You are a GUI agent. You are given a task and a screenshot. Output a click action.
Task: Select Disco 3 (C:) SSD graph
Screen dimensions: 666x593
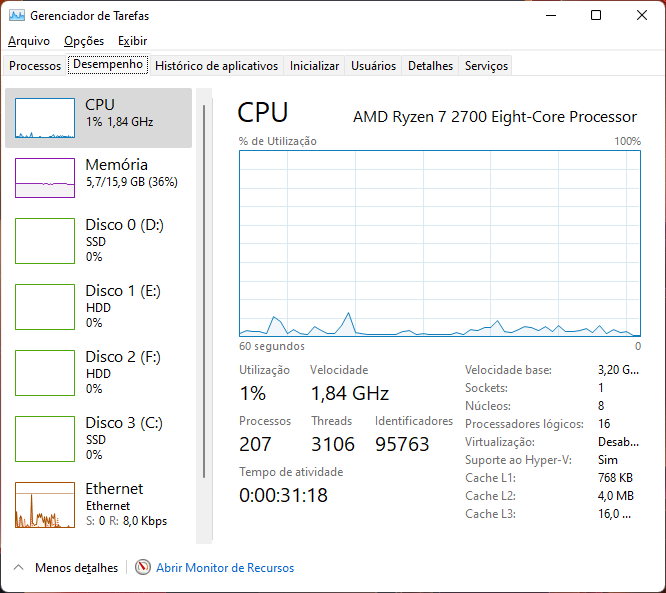45,438
